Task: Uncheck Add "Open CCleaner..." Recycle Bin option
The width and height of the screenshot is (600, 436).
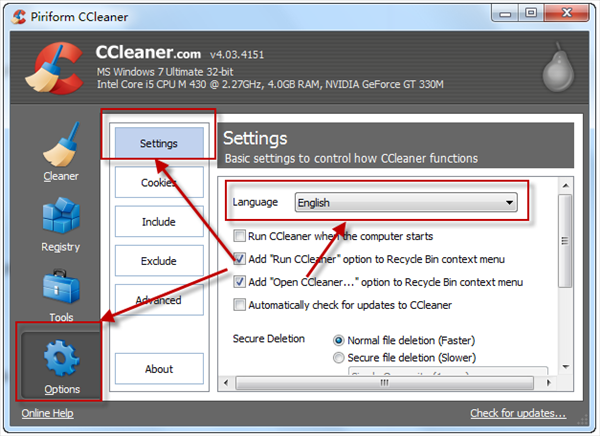Action: tap(240, 282)
